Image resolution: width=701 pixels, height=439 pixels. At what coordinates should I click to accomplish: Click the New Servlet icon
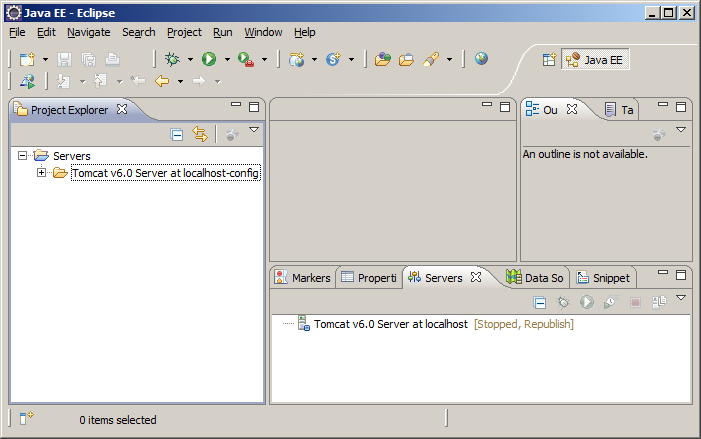(334, 59)
